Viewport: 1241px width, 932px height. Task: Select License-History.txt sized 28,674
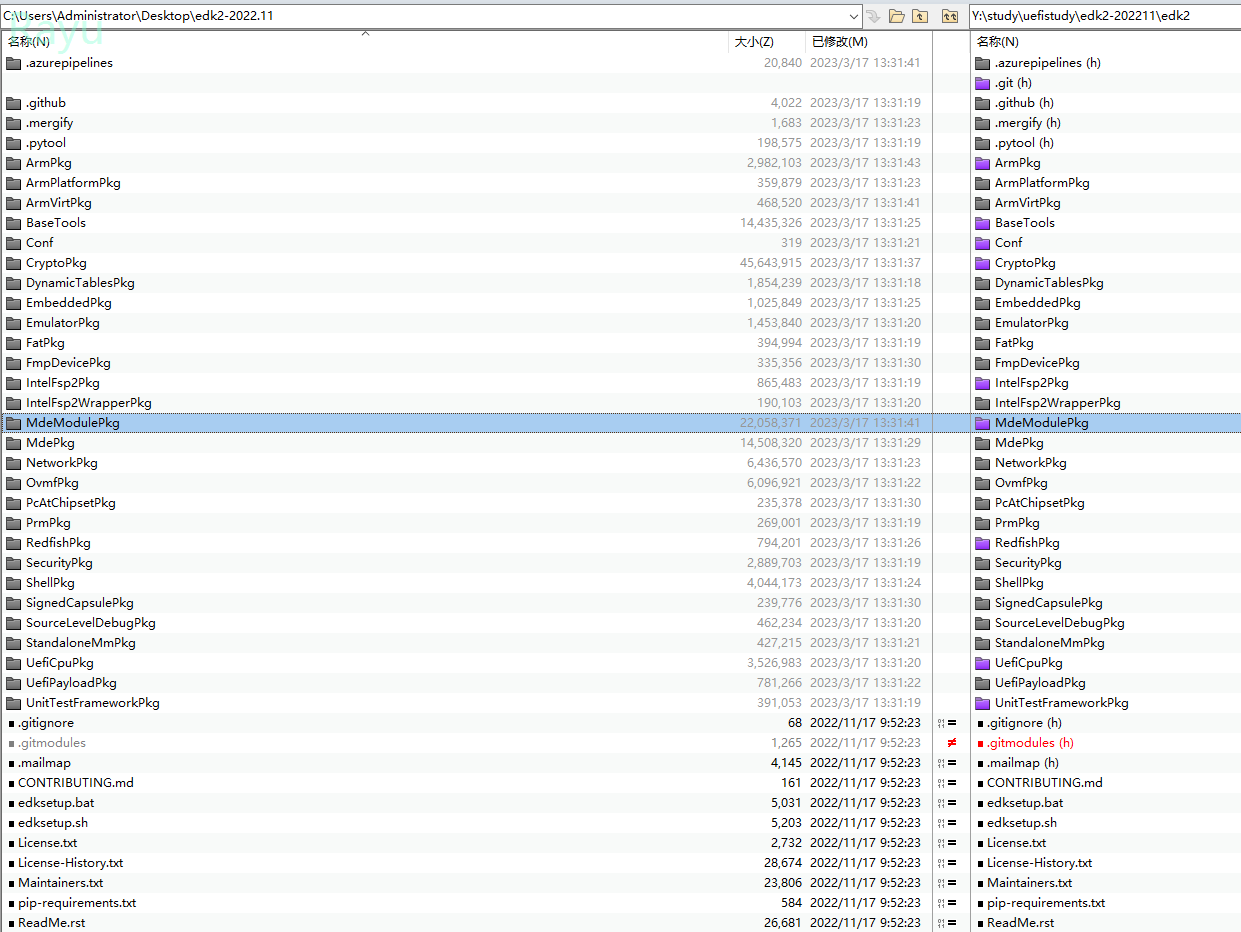70,863
